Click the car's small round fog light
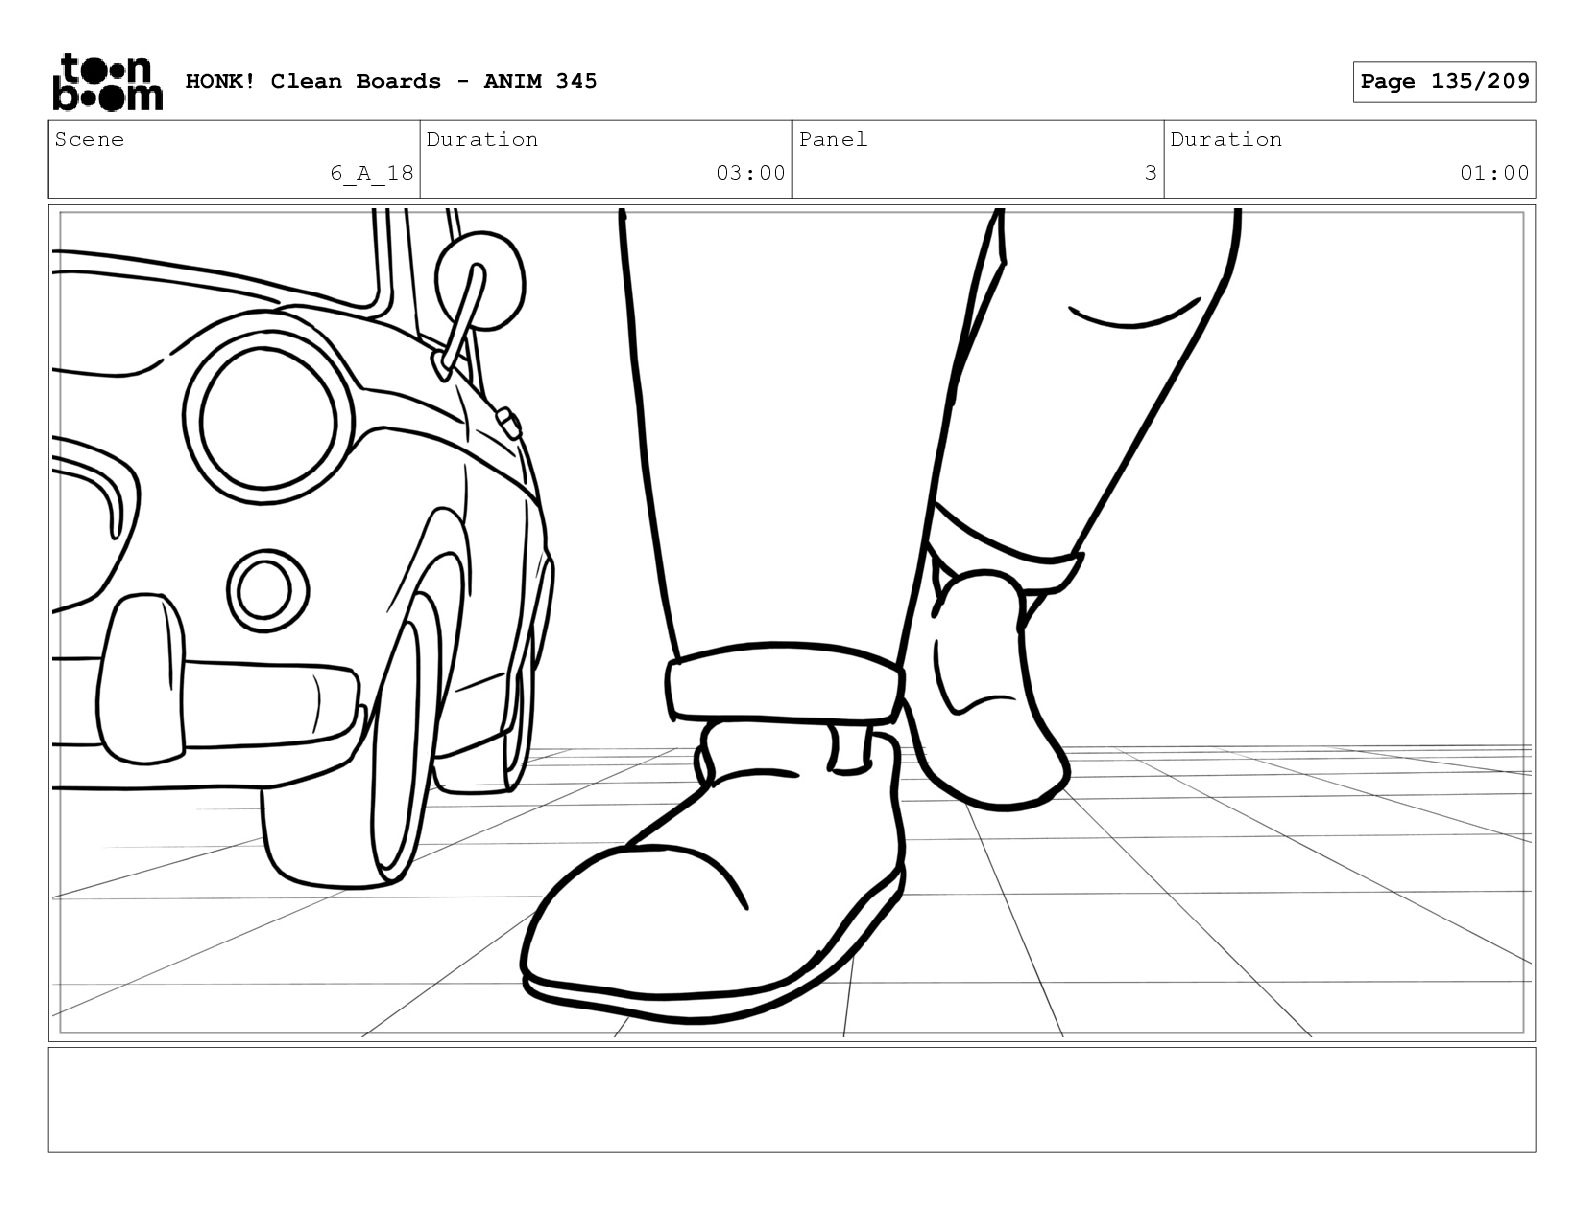Screen dimensions: 1584x1224 264,589
